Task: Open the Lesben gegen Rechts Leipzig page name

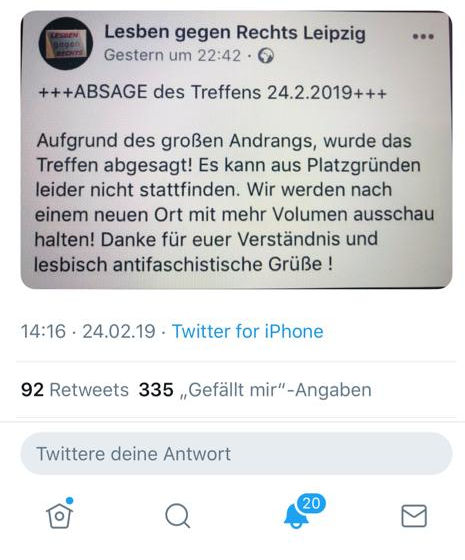Action: point(235,32)
